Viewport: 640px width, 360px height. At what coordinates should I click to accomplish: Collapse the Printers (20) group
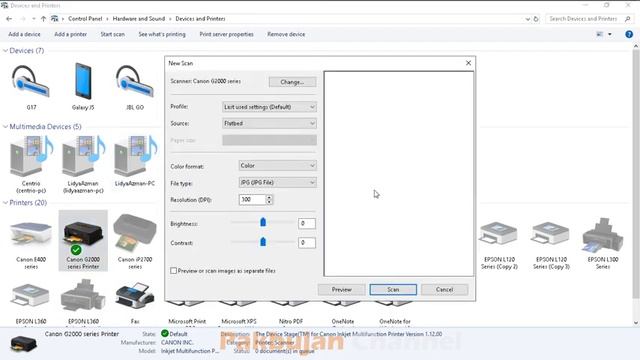[5, 202]
